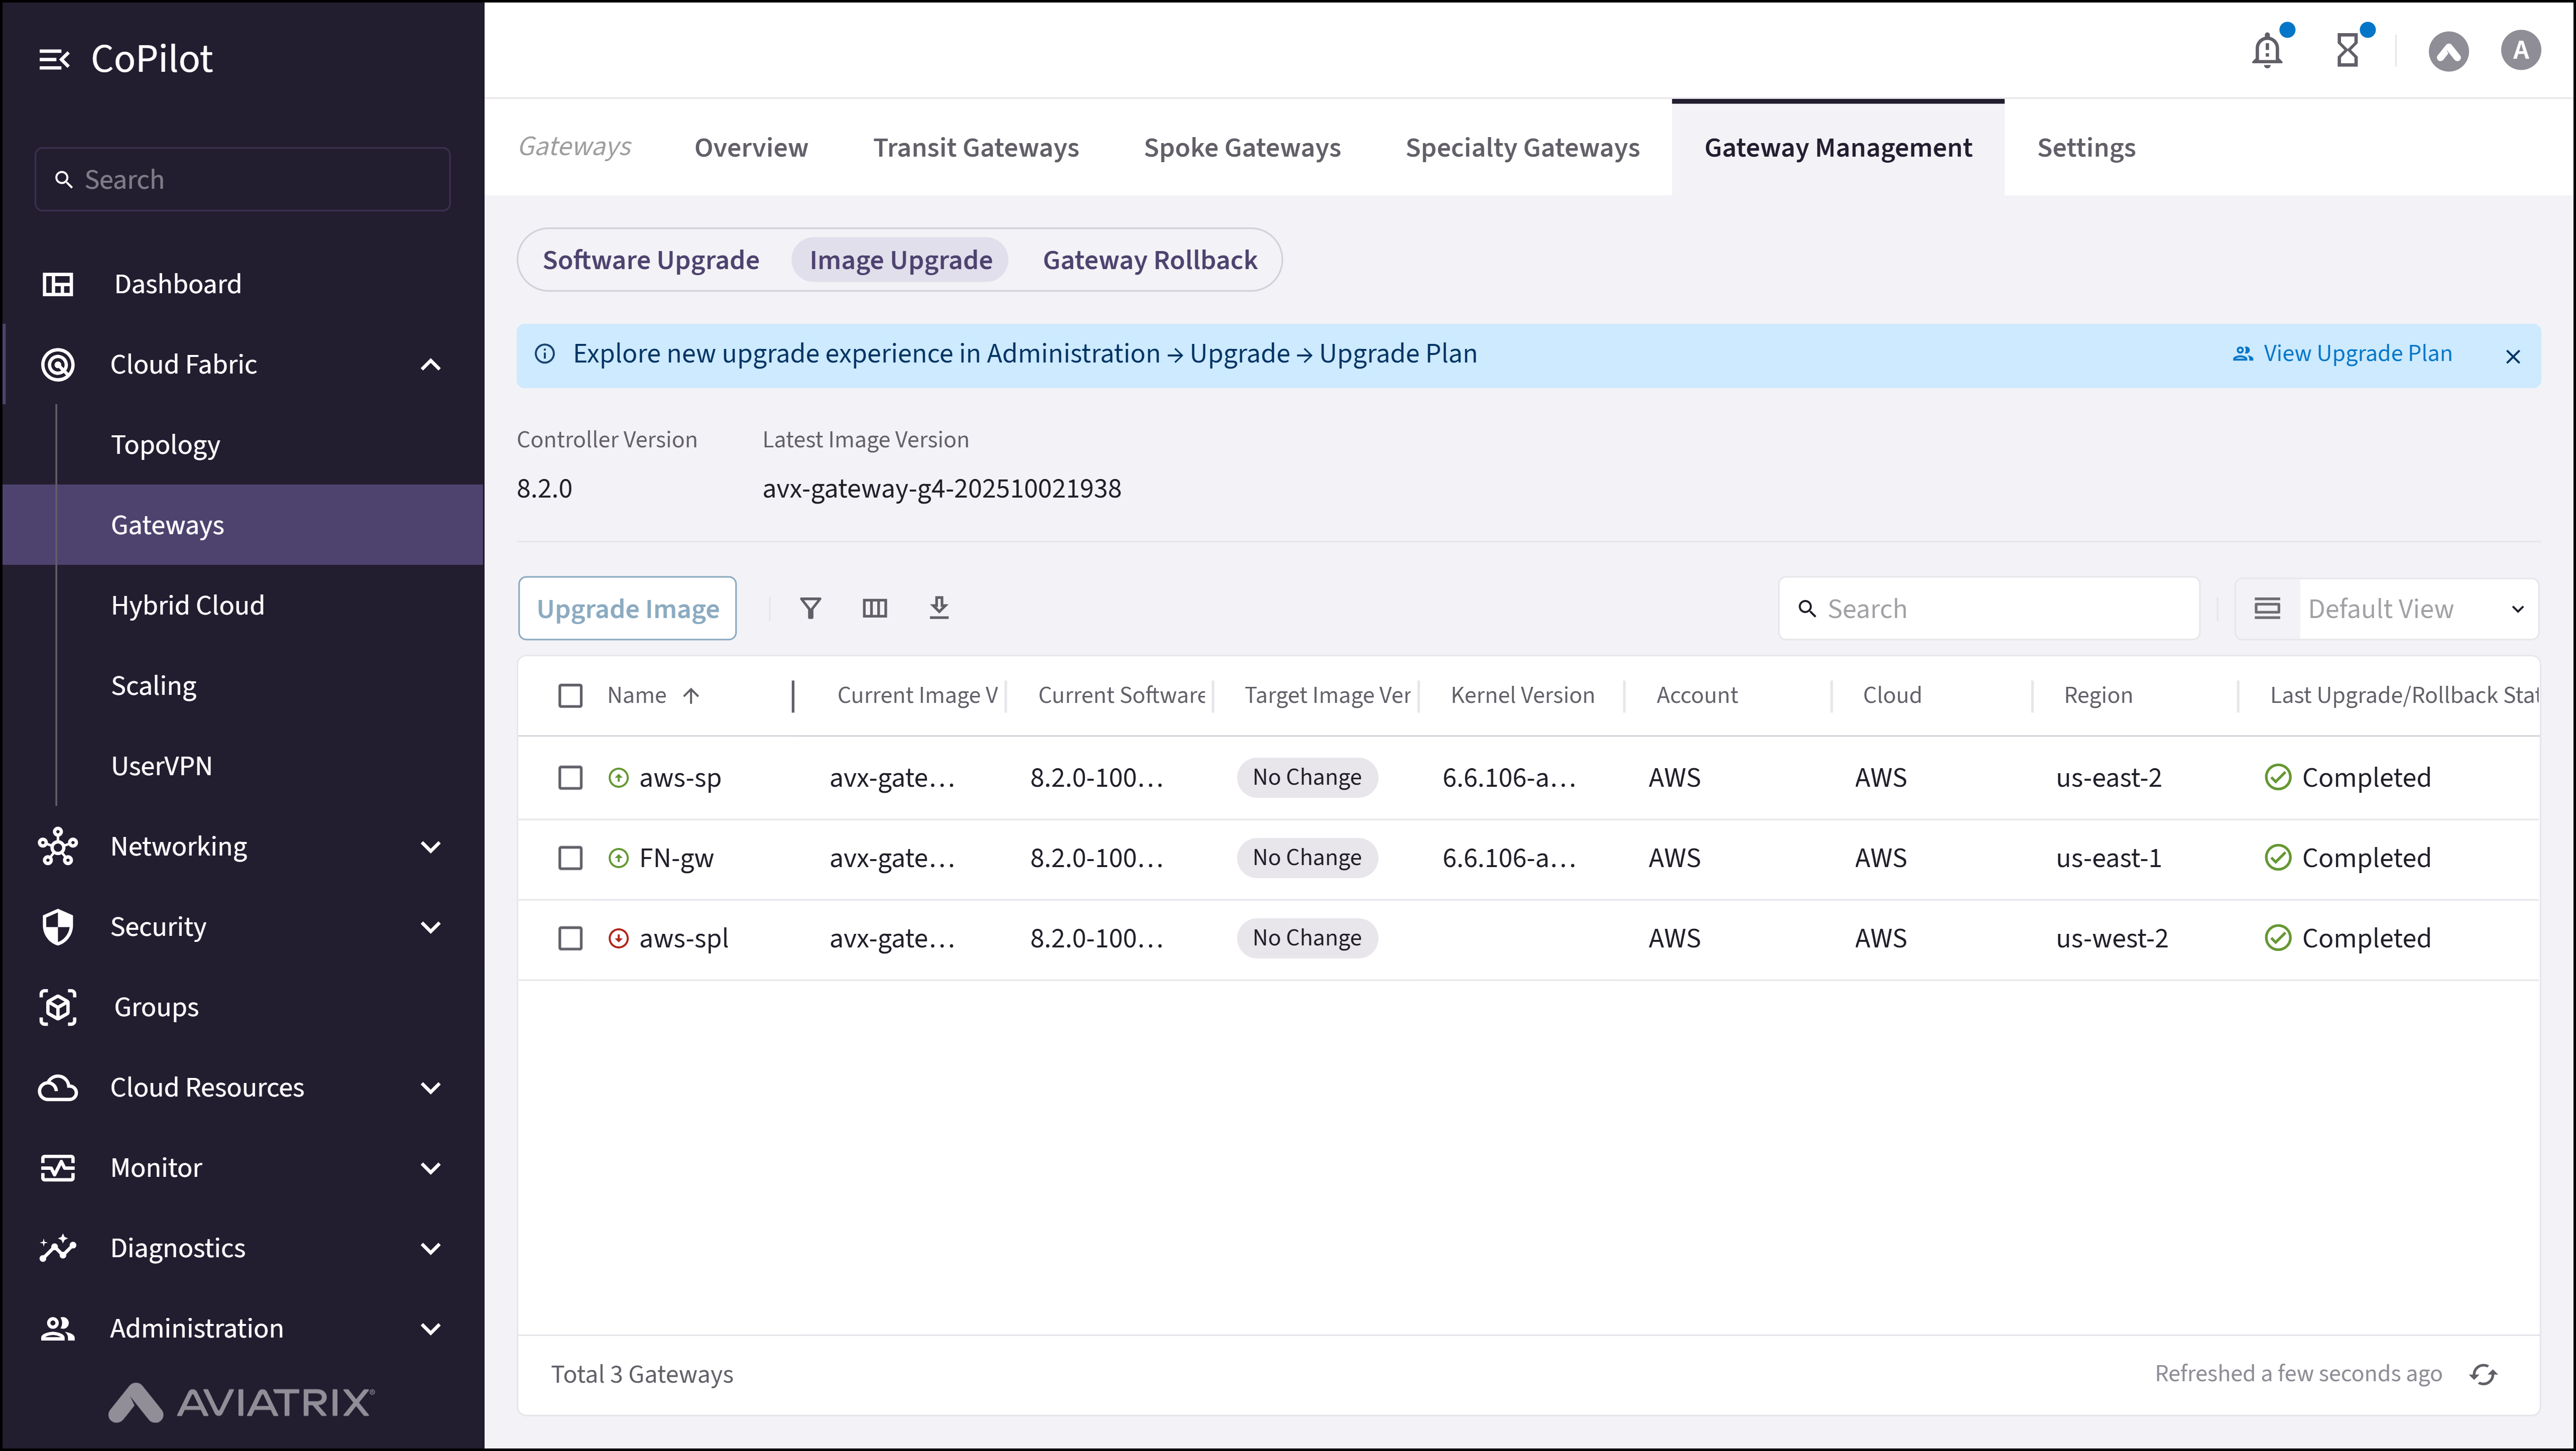
Task: Open the column selection icon in the toolbar
Action: pyautogui.click(x=874, y=608)
